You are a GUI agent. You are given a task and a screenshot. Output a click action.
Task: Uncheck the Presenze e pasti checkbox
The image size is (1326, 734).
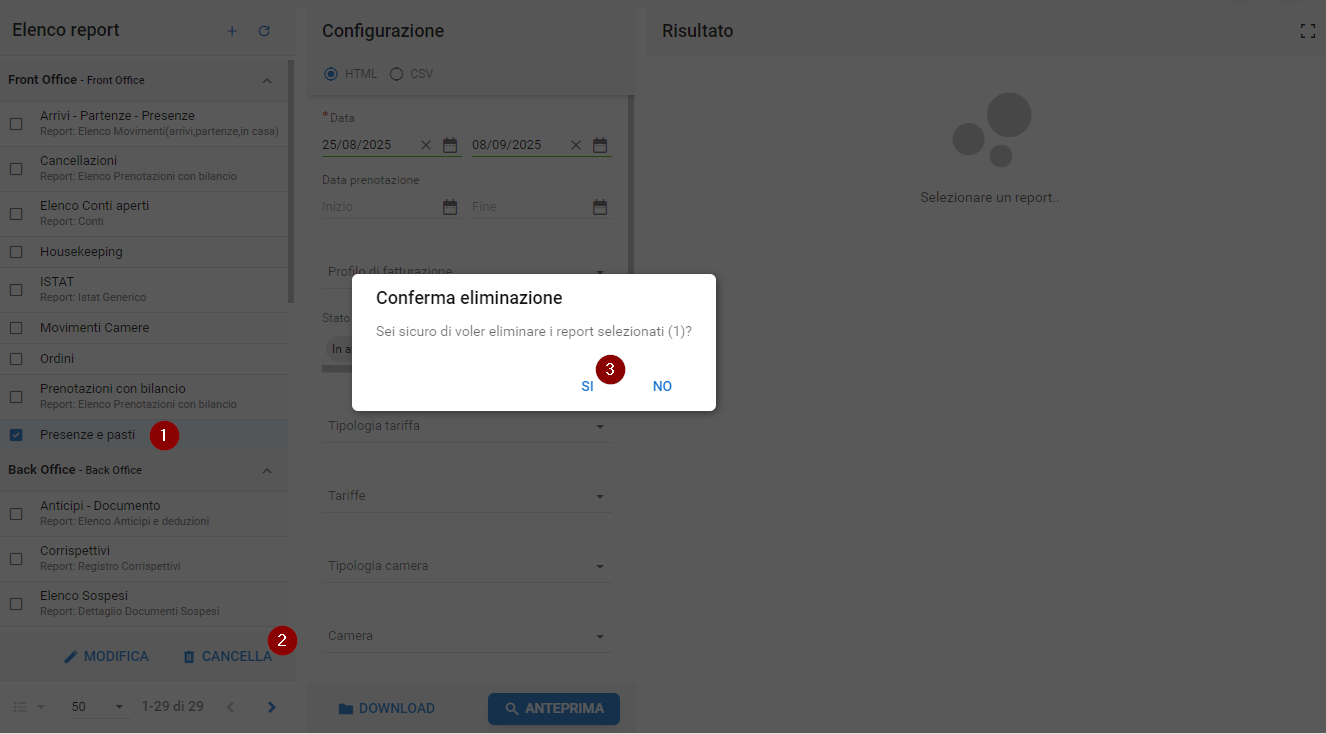coord(16,435)
